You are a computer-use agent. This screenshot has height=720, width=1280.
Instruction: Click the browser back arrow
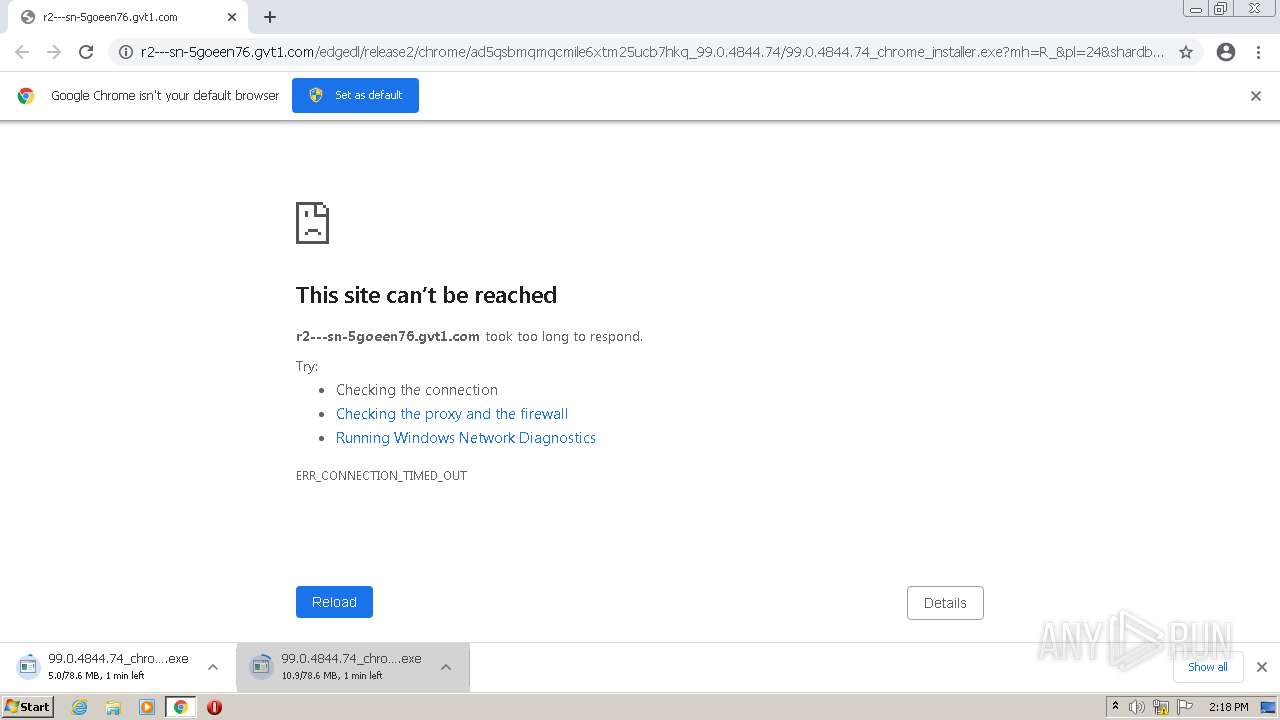(22, 52)
